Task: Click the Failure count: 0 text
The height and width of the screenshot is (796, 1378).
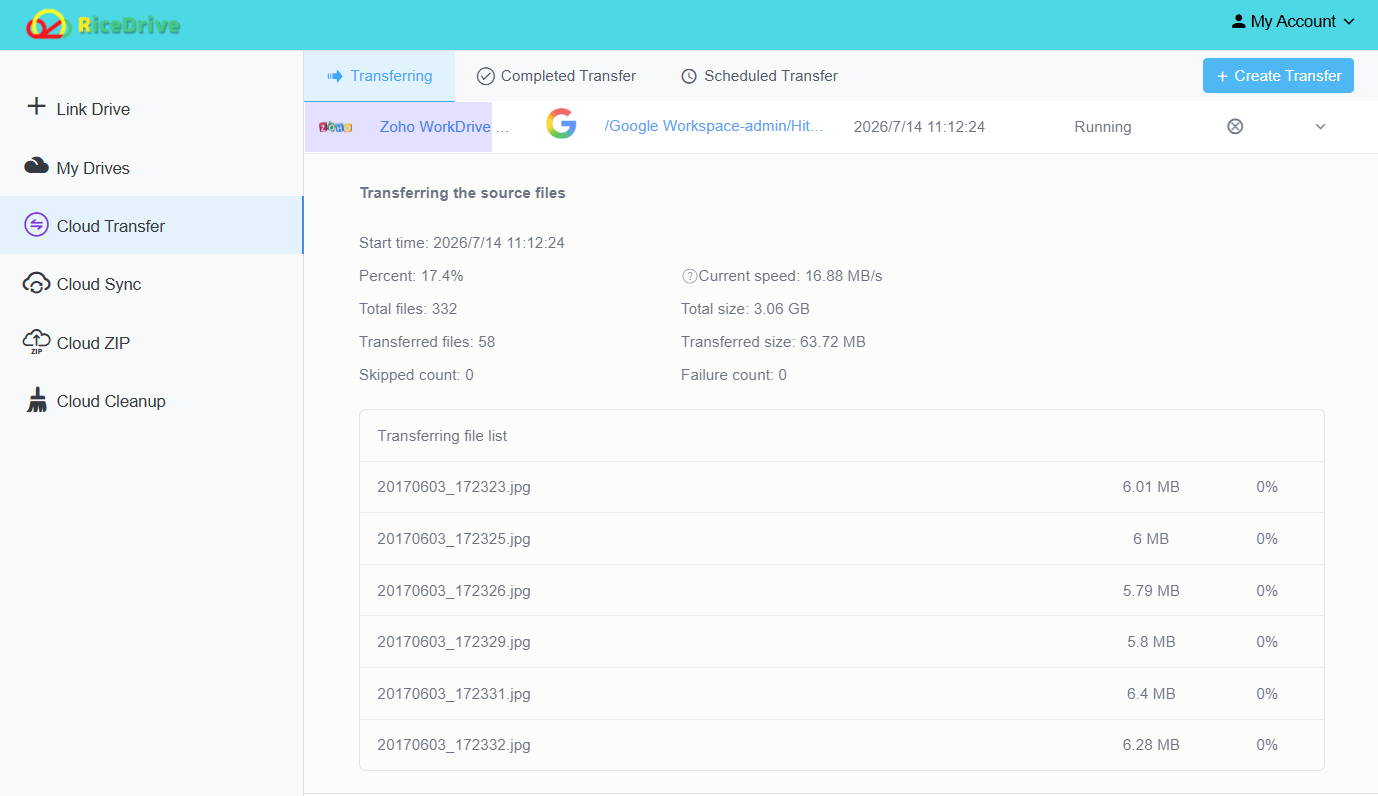Action: 734,375
